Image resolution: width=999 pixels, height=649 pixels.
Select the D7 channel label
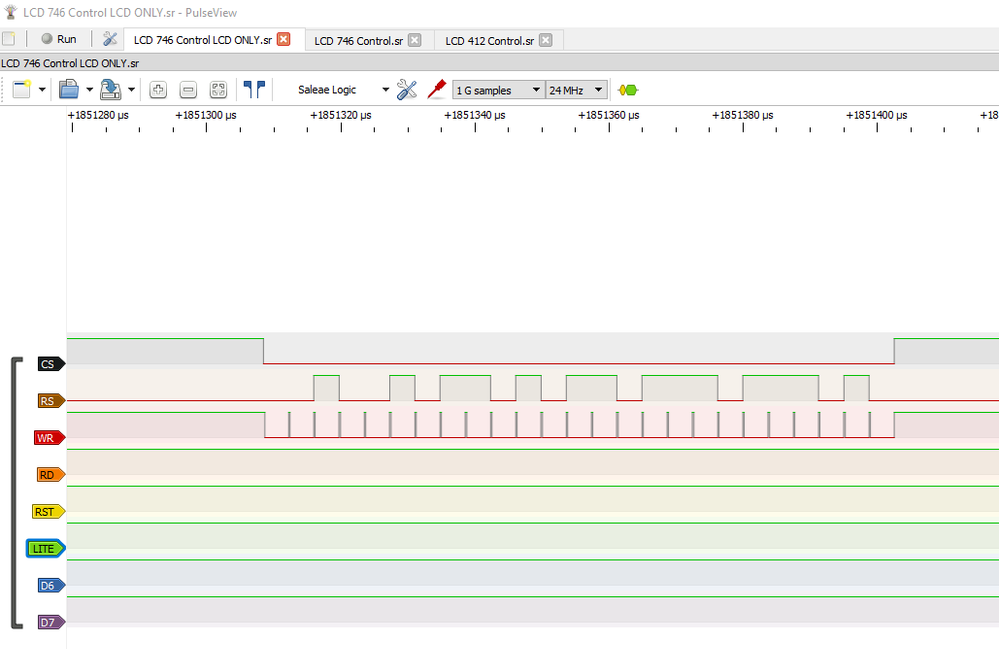(51, 622)
